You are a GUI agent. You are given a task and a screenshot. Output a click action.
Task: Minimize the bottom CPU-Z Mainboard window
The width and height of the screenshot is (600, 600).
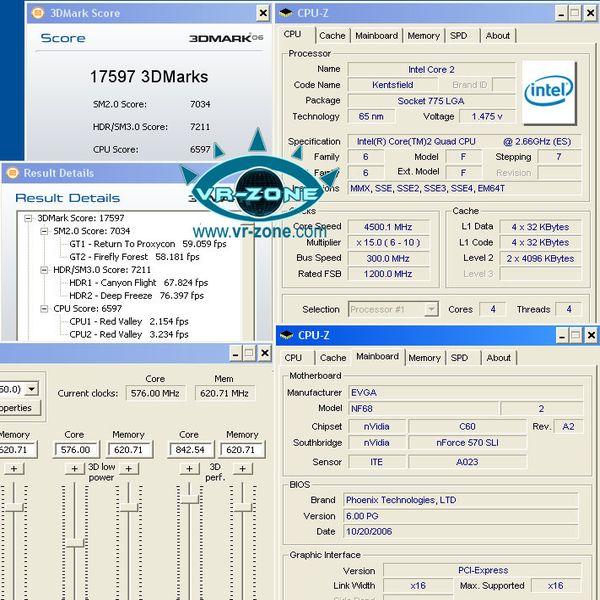[562, 336]
